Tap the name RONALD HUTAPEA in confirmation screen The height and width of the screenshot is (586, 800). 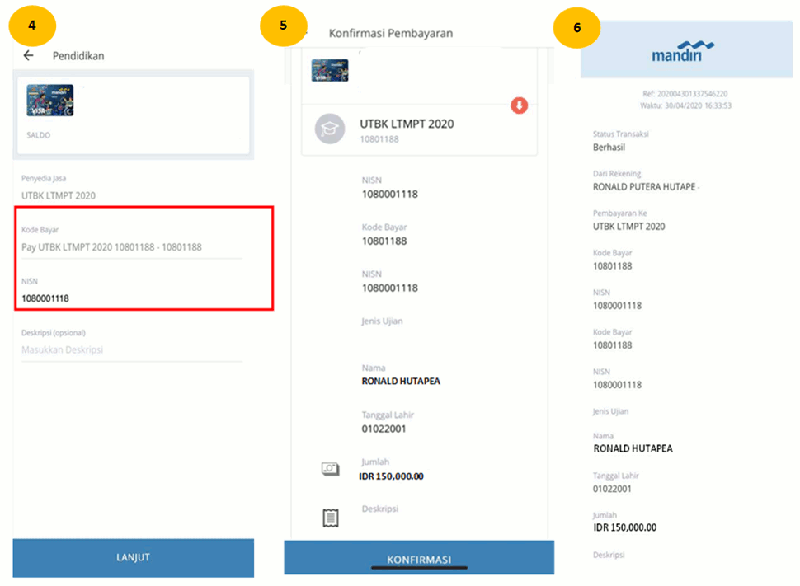(401, 381)
